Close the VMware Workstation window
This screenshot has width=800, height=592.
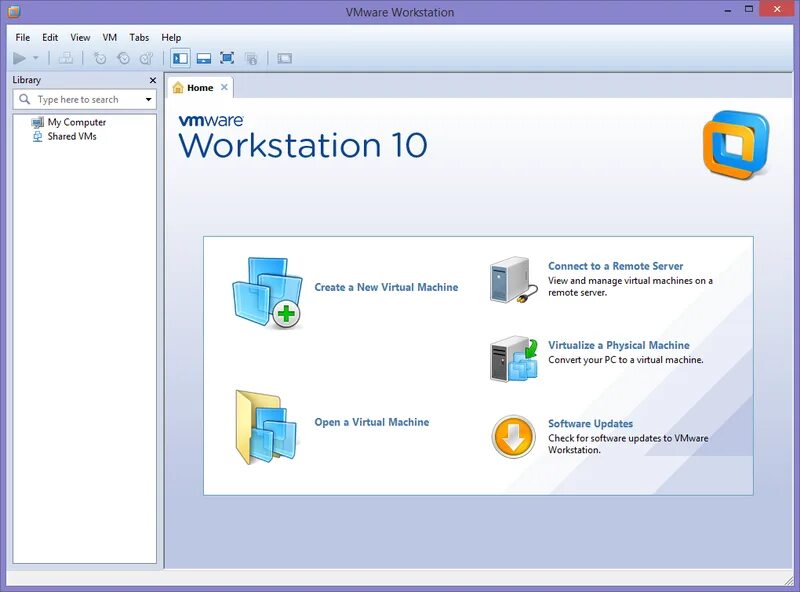[x=777, y=9]
